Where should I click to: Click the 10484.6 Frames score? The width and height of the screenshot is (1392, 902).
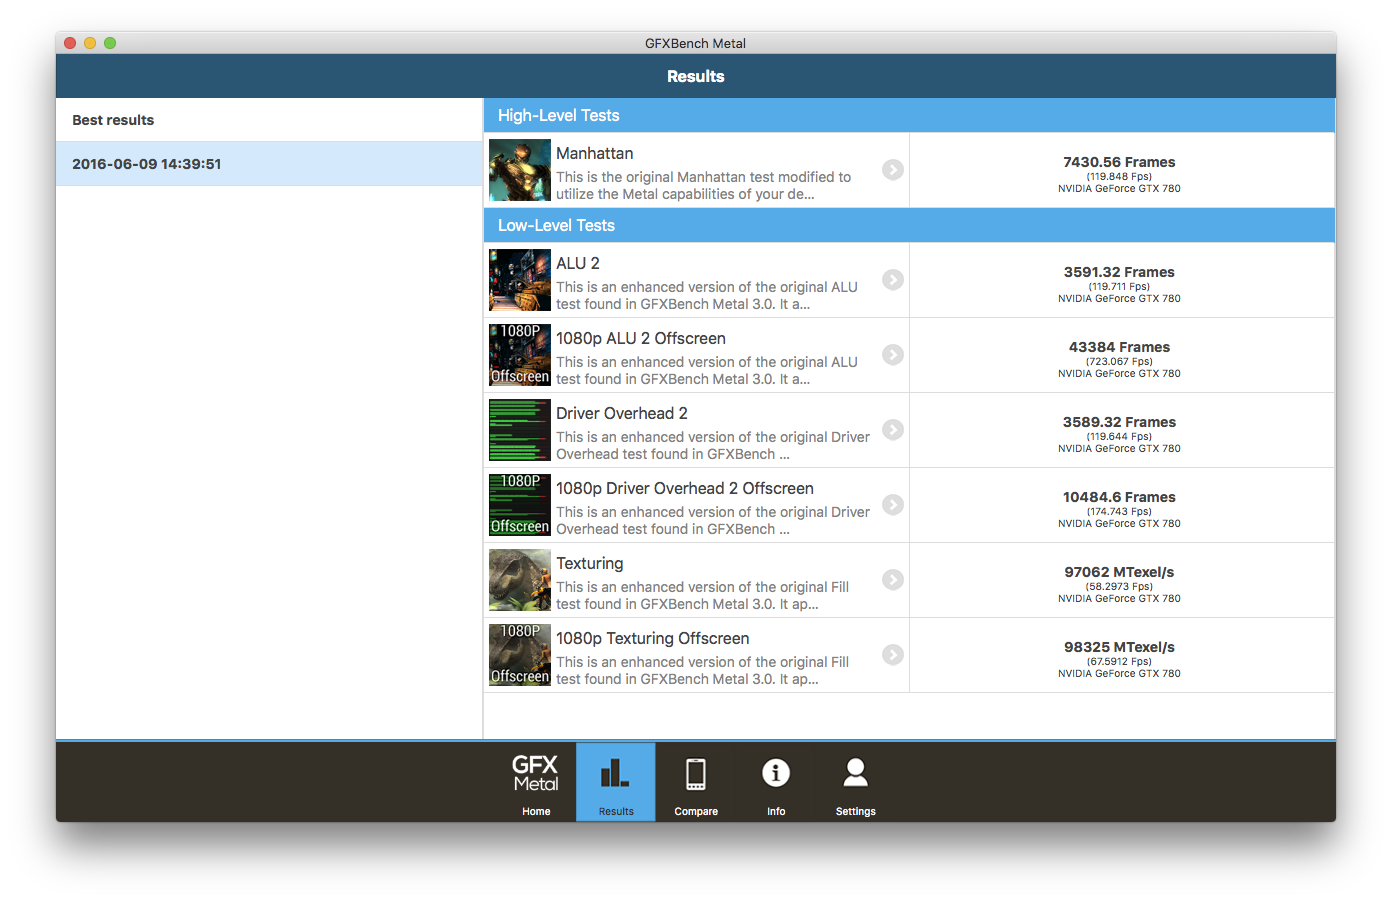[1119, 497]
